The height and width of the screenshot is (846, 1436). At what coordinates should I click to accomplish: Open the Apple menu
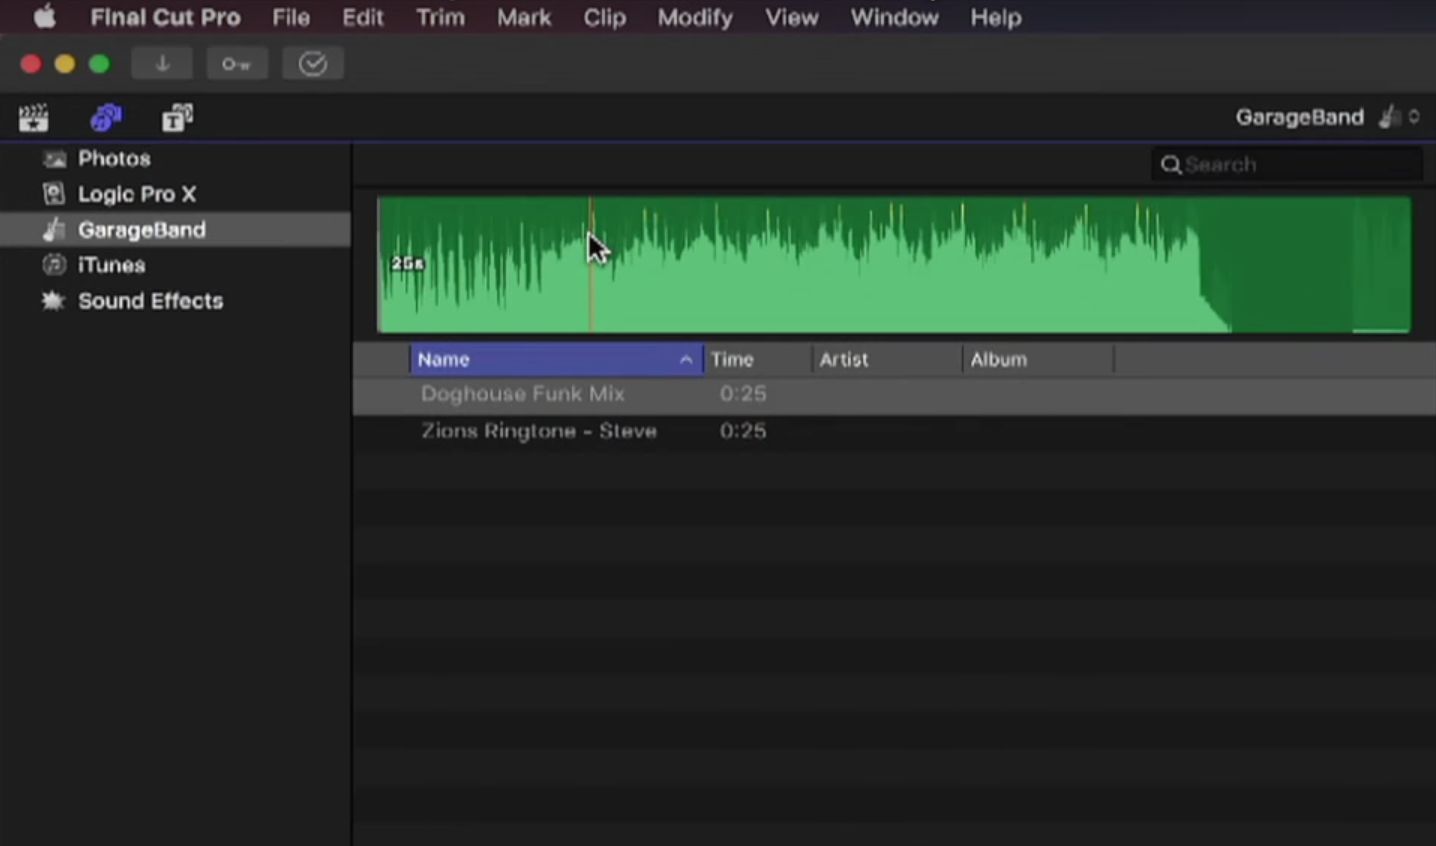click(x=44, y=17)
